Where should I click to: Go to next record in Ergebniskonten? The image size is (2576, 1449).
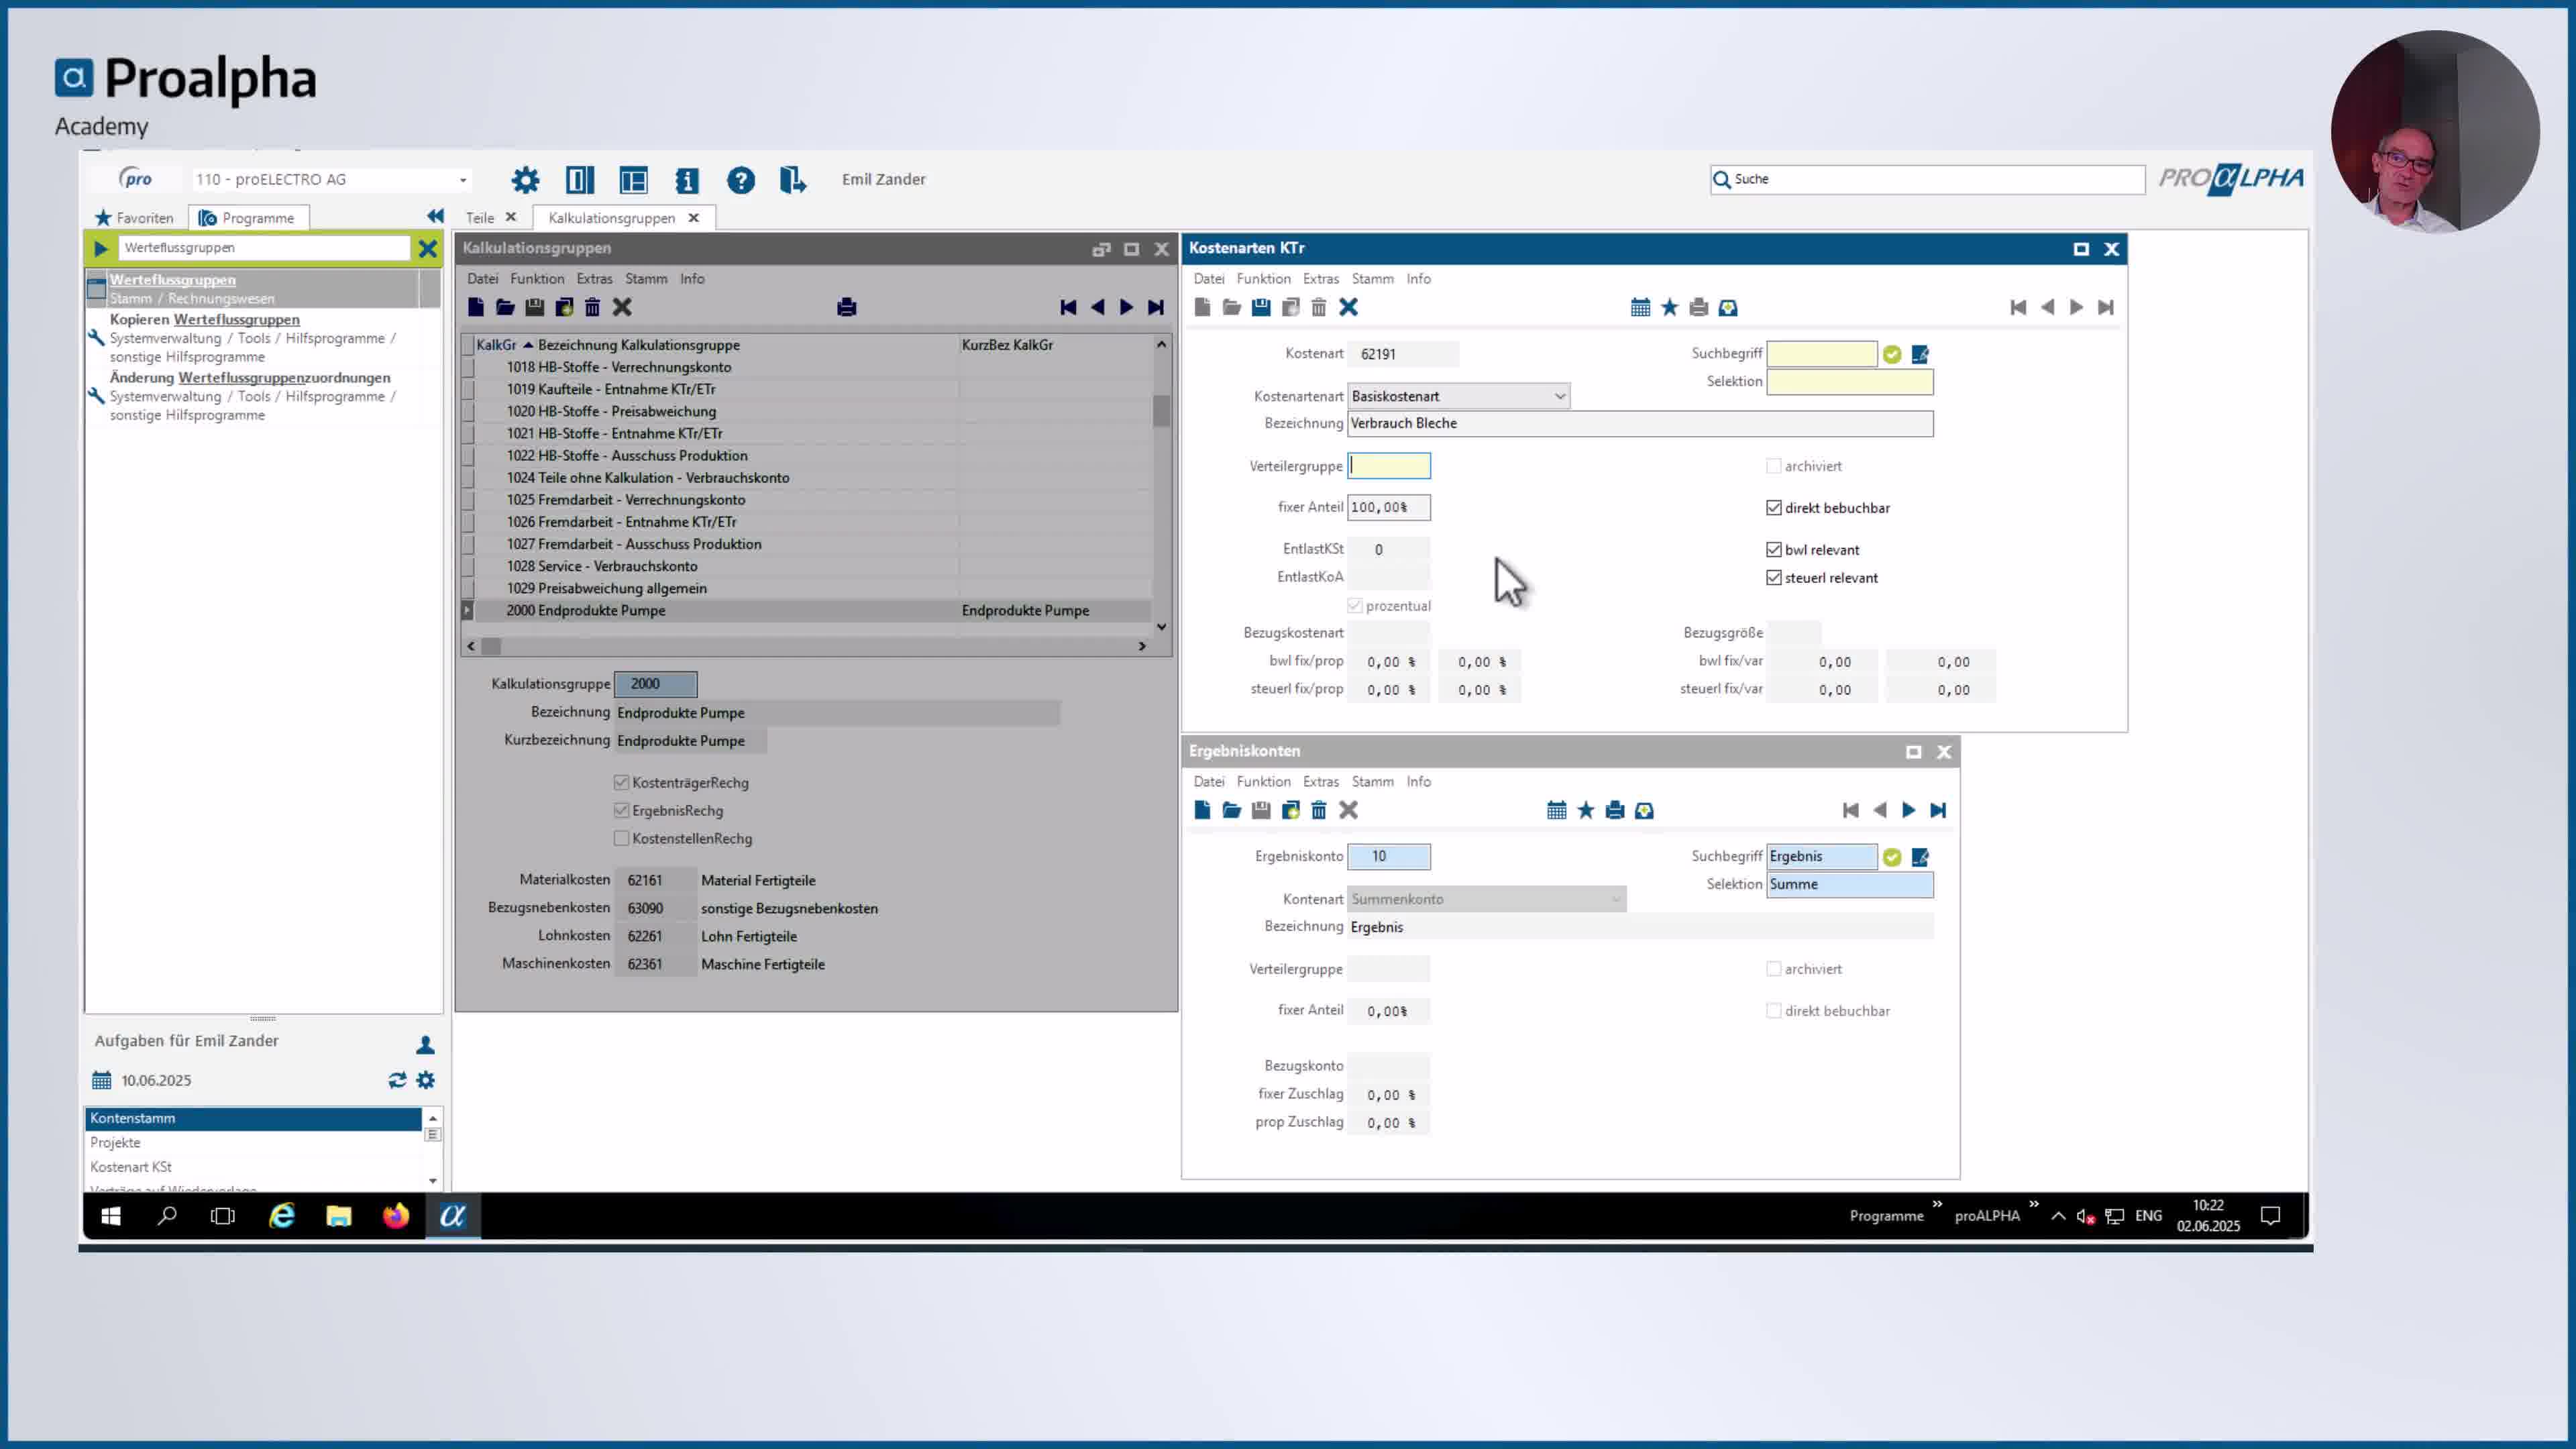coord(1908,810)
